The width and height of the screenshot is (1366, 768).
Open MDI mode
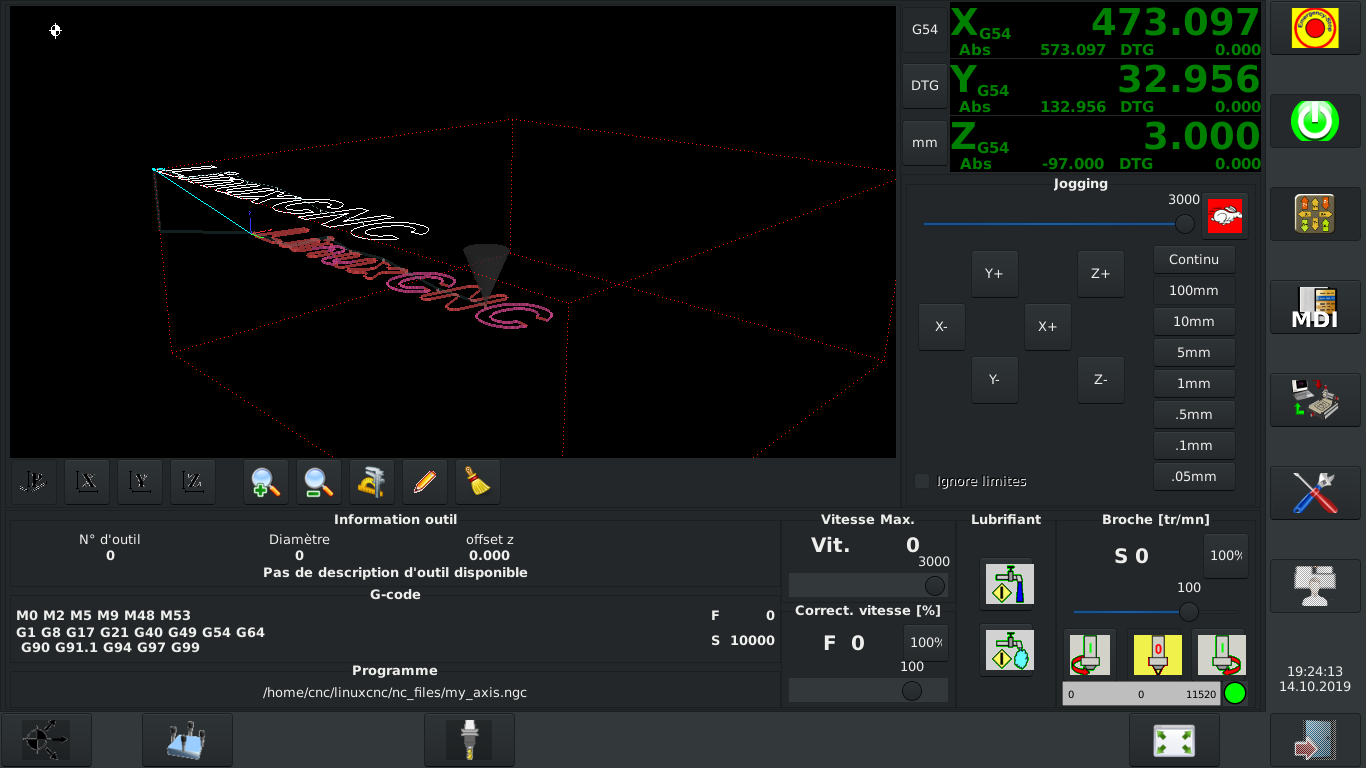1315,307
